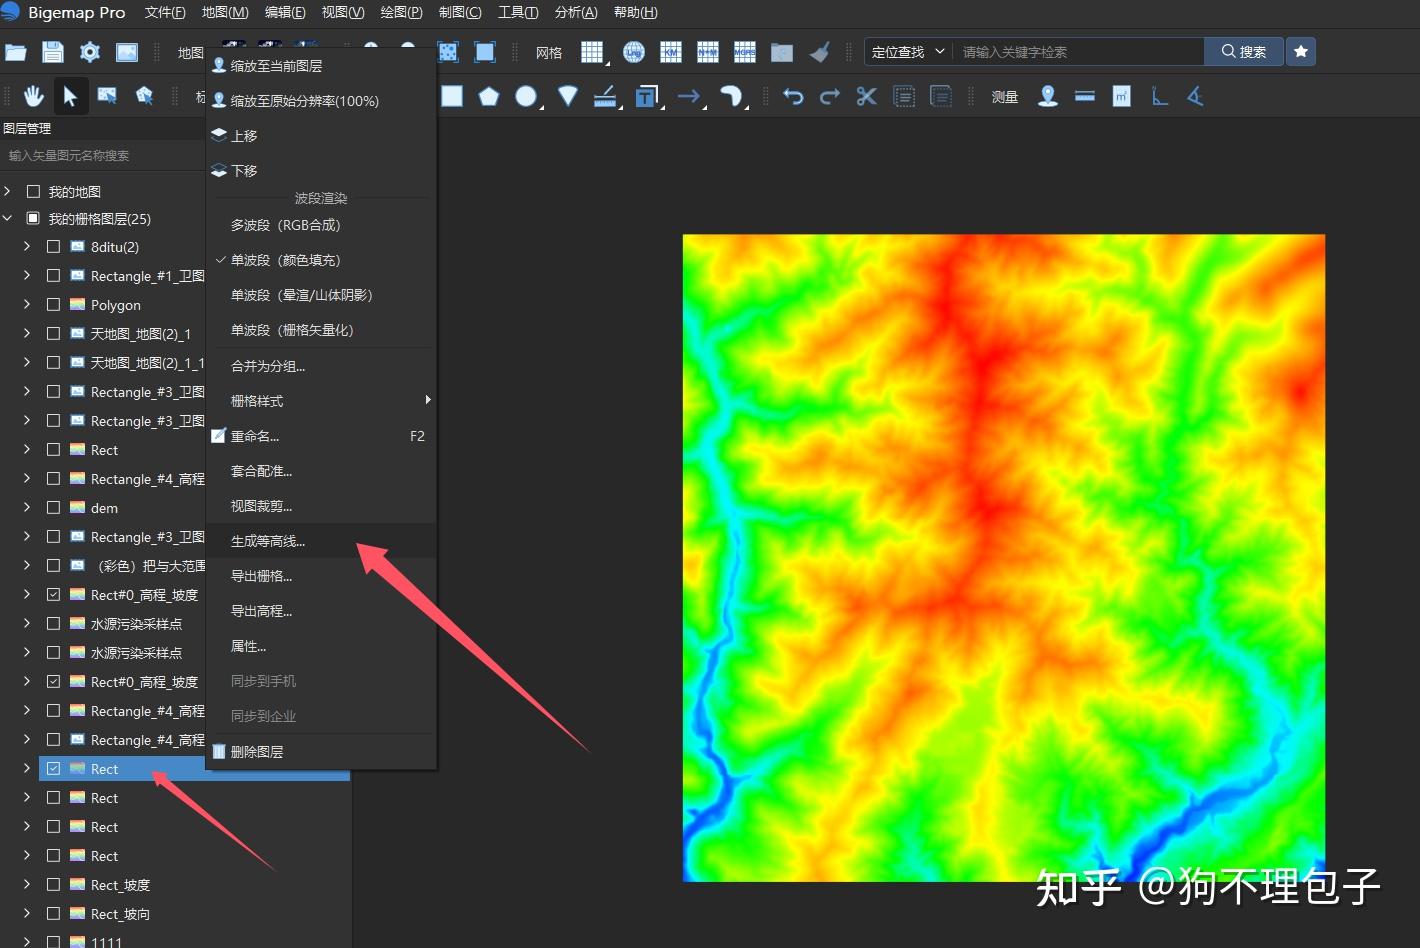
Task: Open the 定位查找 dropdown
Action: 908,52
